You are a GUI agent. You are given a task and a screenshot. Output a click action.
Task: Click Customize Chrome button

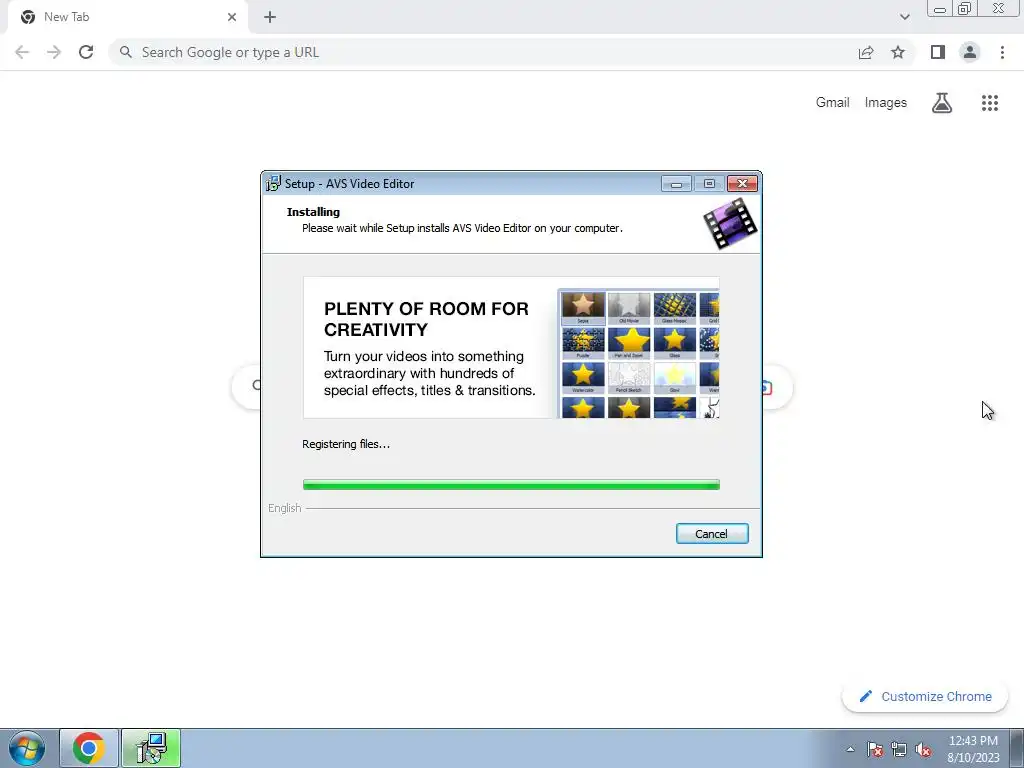pos(925,696)
